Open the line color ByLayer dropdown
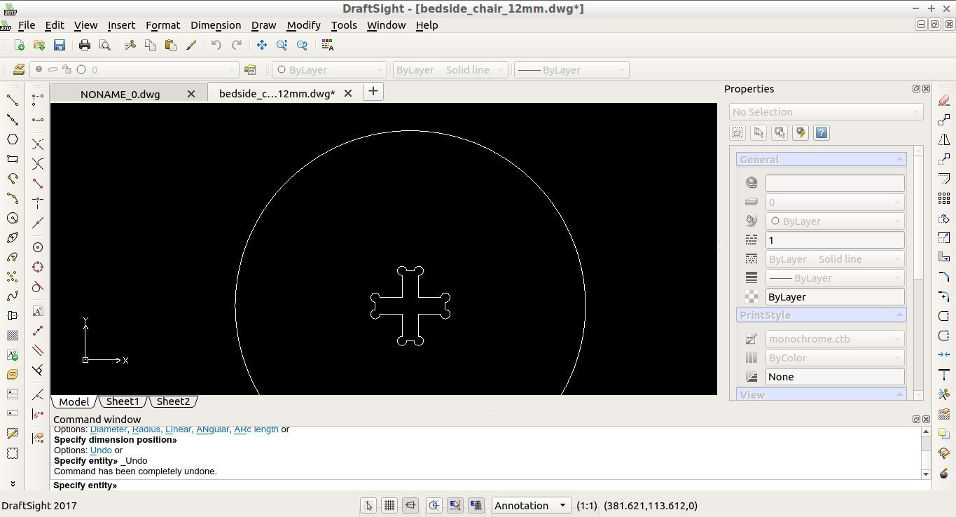This screenshot has width=956, height=517. pos(329,70)
